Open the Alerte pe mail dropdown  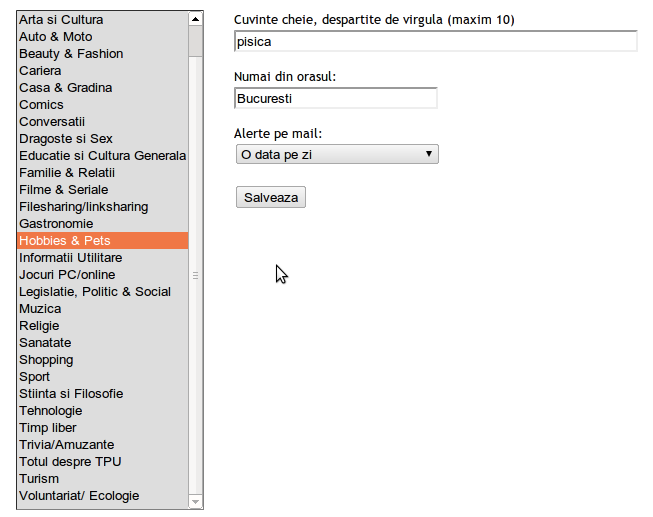(x=337, y=154)
